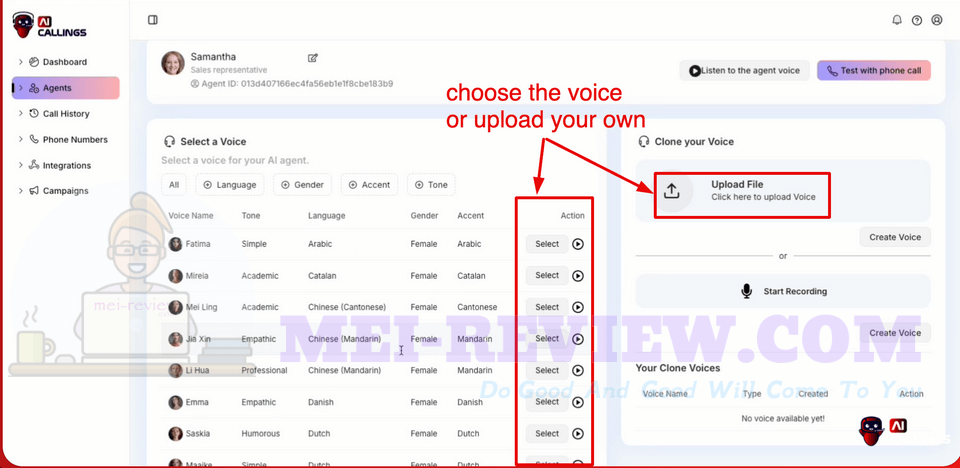Click Fatima's avatar thumbnail
The image size is (960, 468).
[x=176, y=244]
